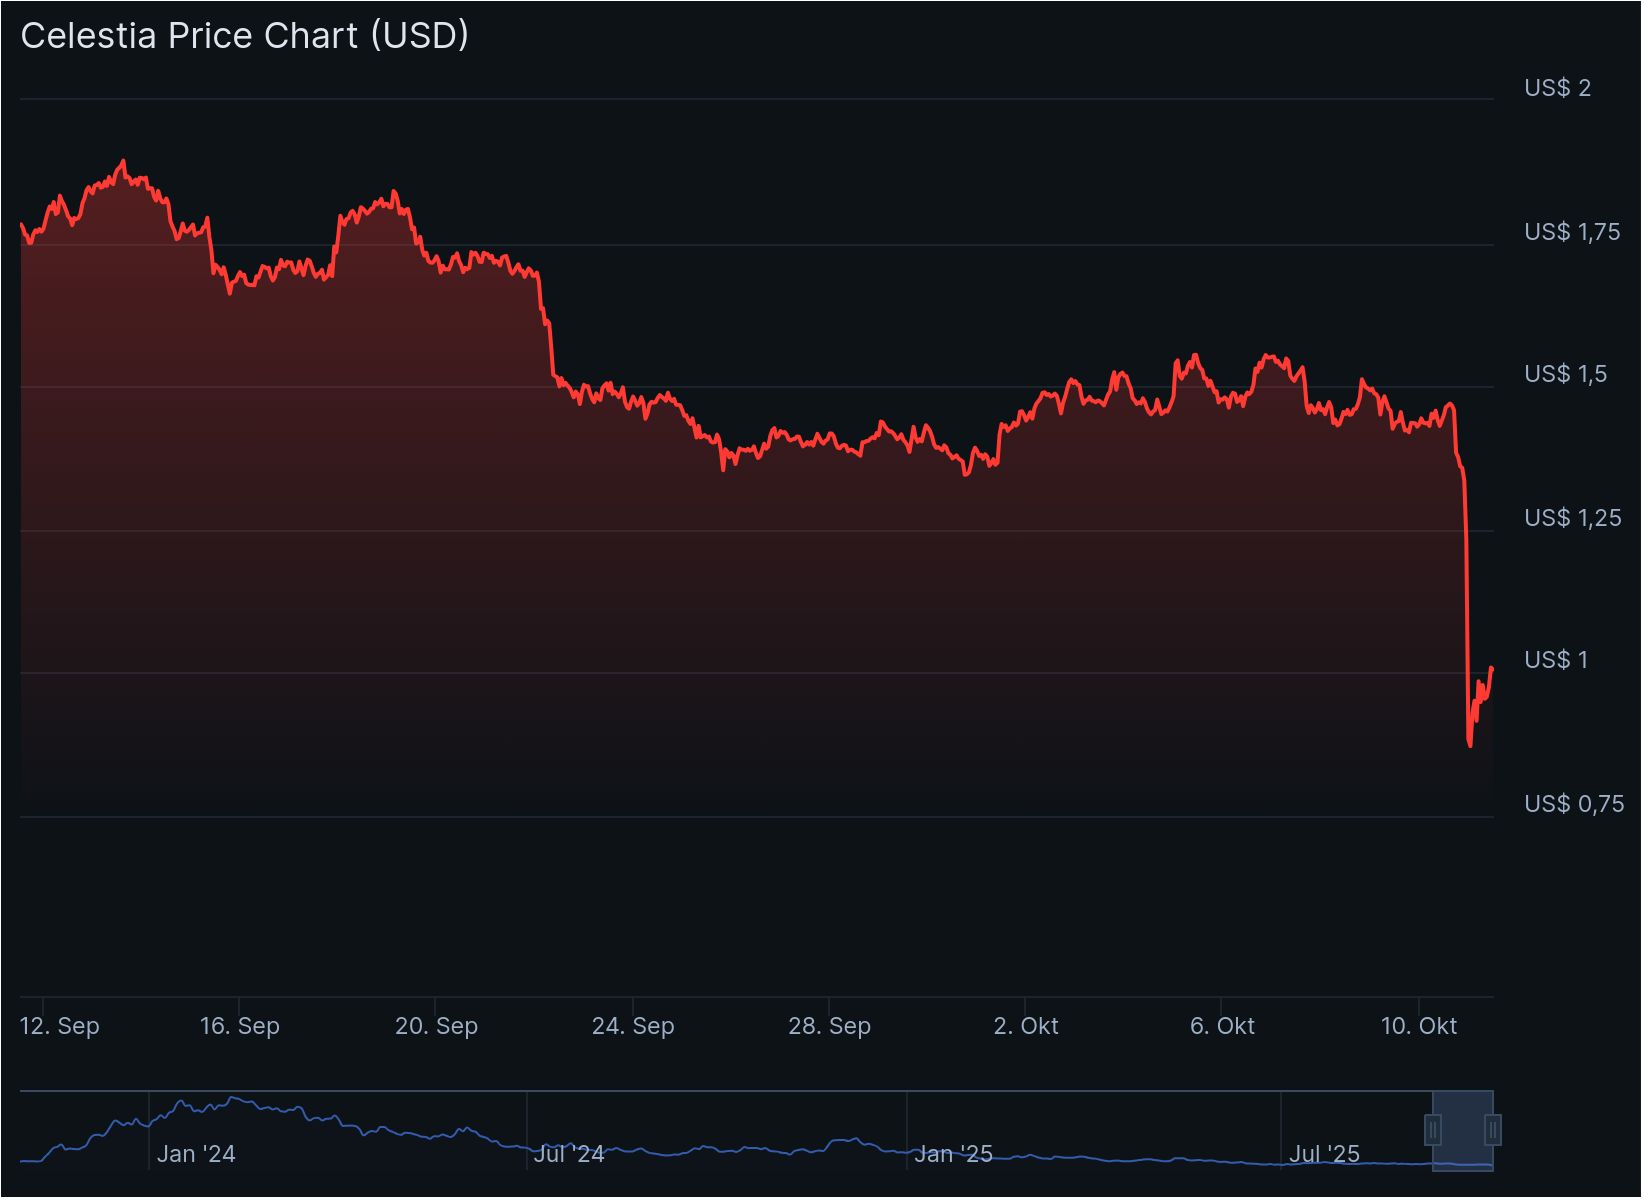Click the left navigator range handle
Screen dimensions: 1644x1200
(1433, 1130)
